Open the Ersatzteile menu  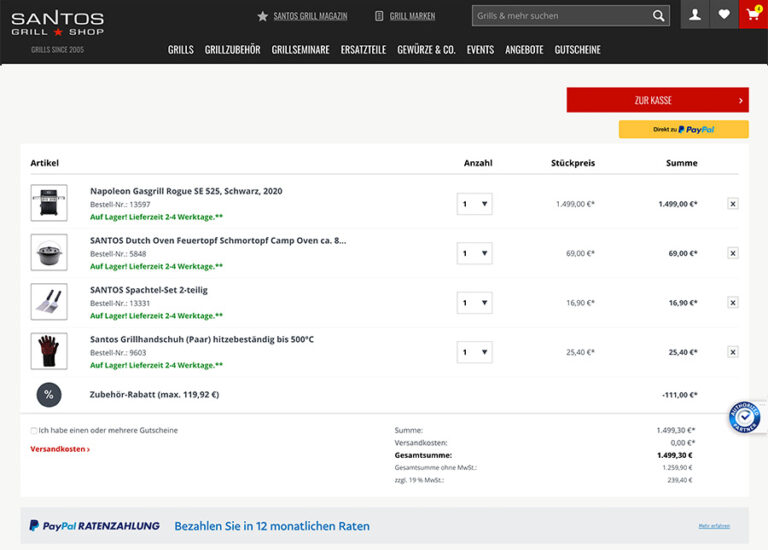point(363,49)
